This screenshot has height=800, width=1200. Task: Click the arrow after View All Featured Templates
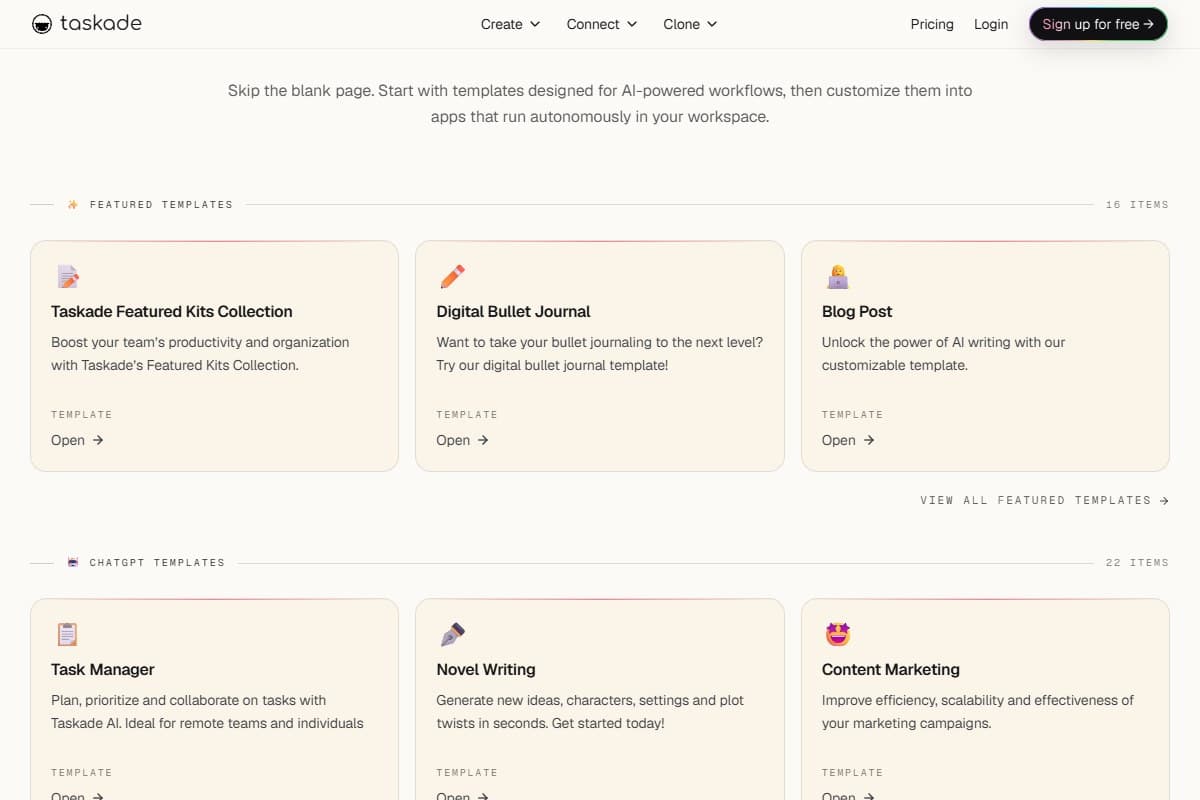1164,500
